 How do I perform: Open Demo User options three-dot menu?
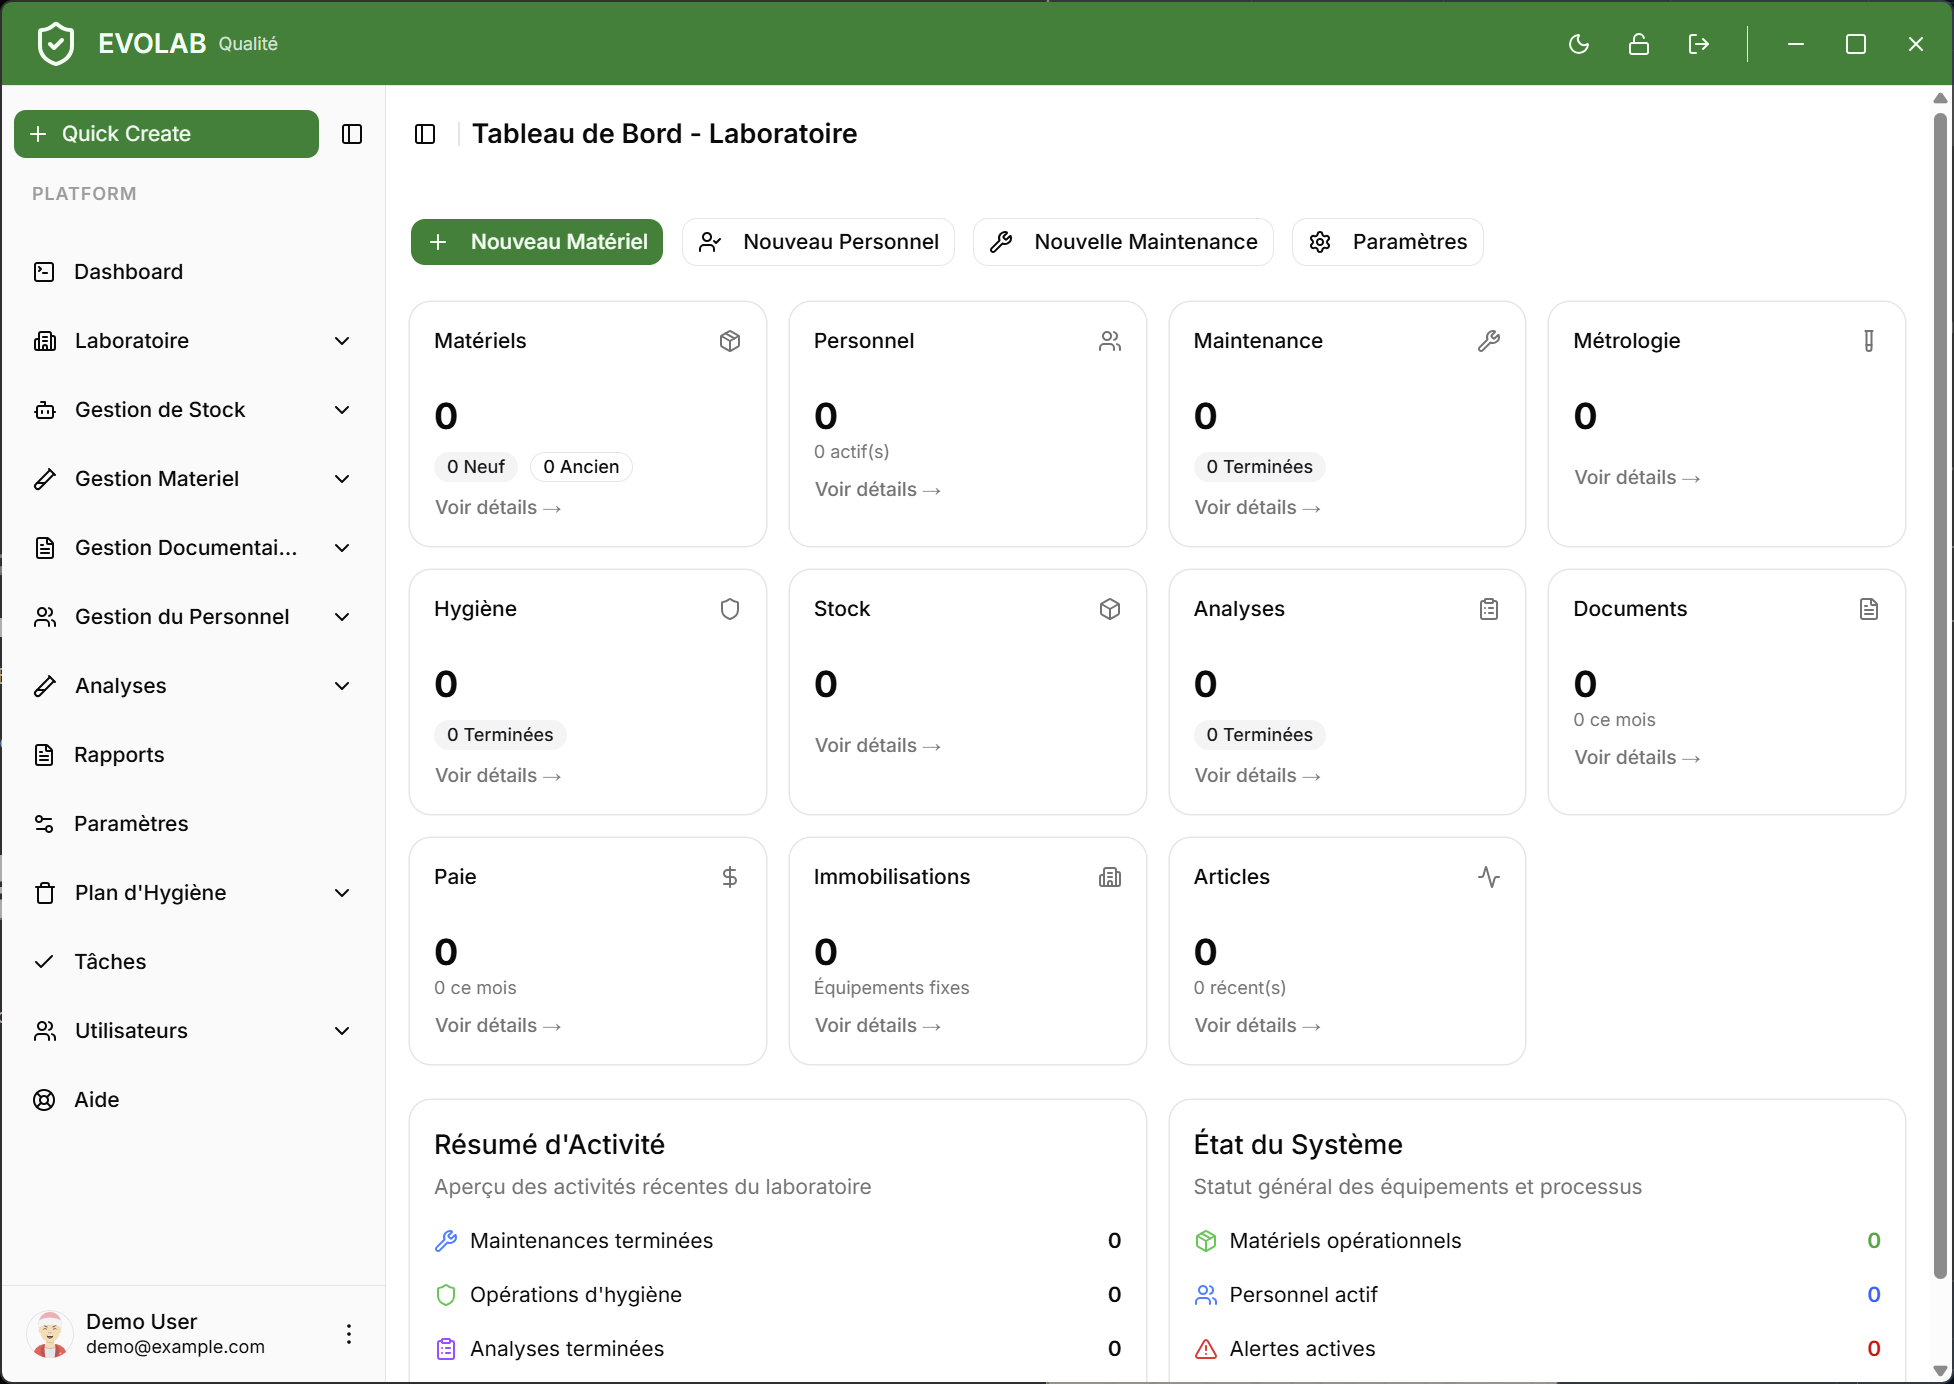349,1334
